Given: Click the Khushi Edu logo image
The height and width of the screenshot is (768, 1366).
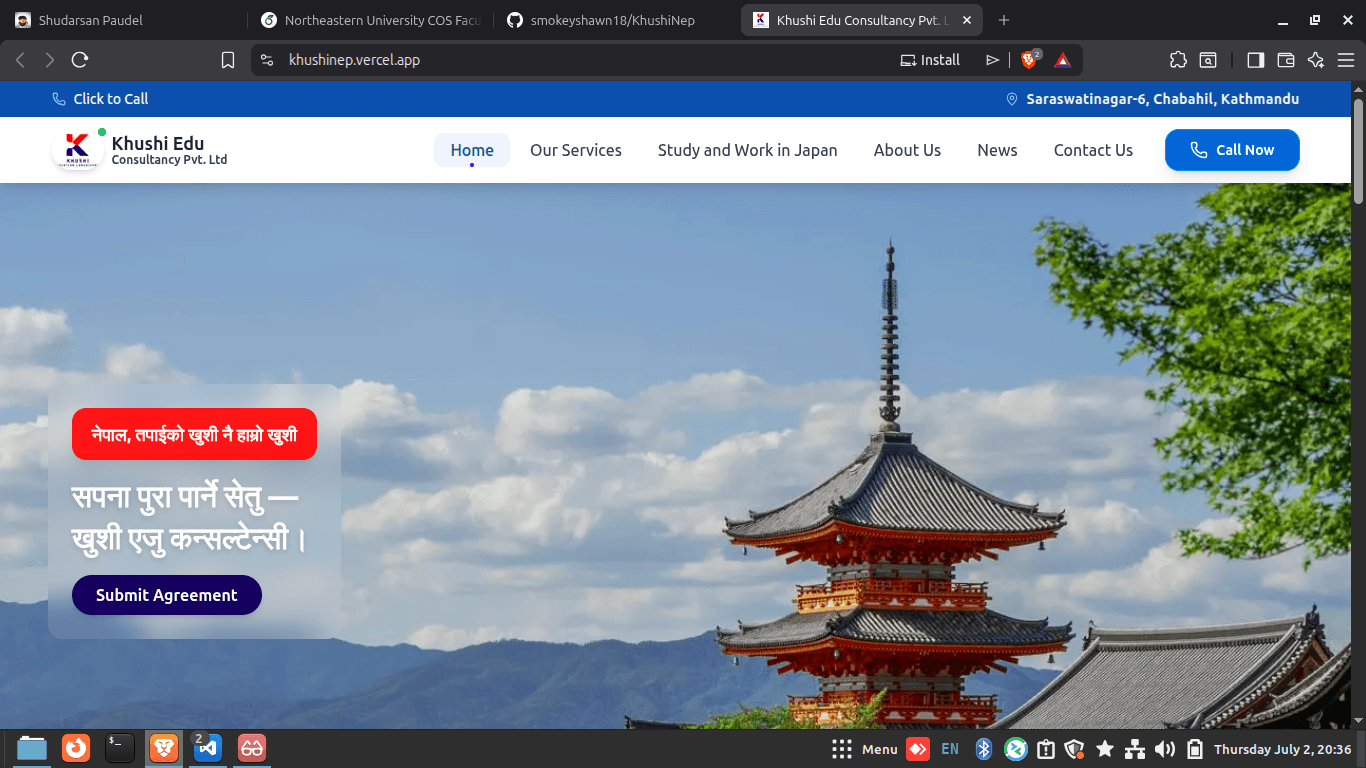Looking at the screenshot, I should click(78, 149).
